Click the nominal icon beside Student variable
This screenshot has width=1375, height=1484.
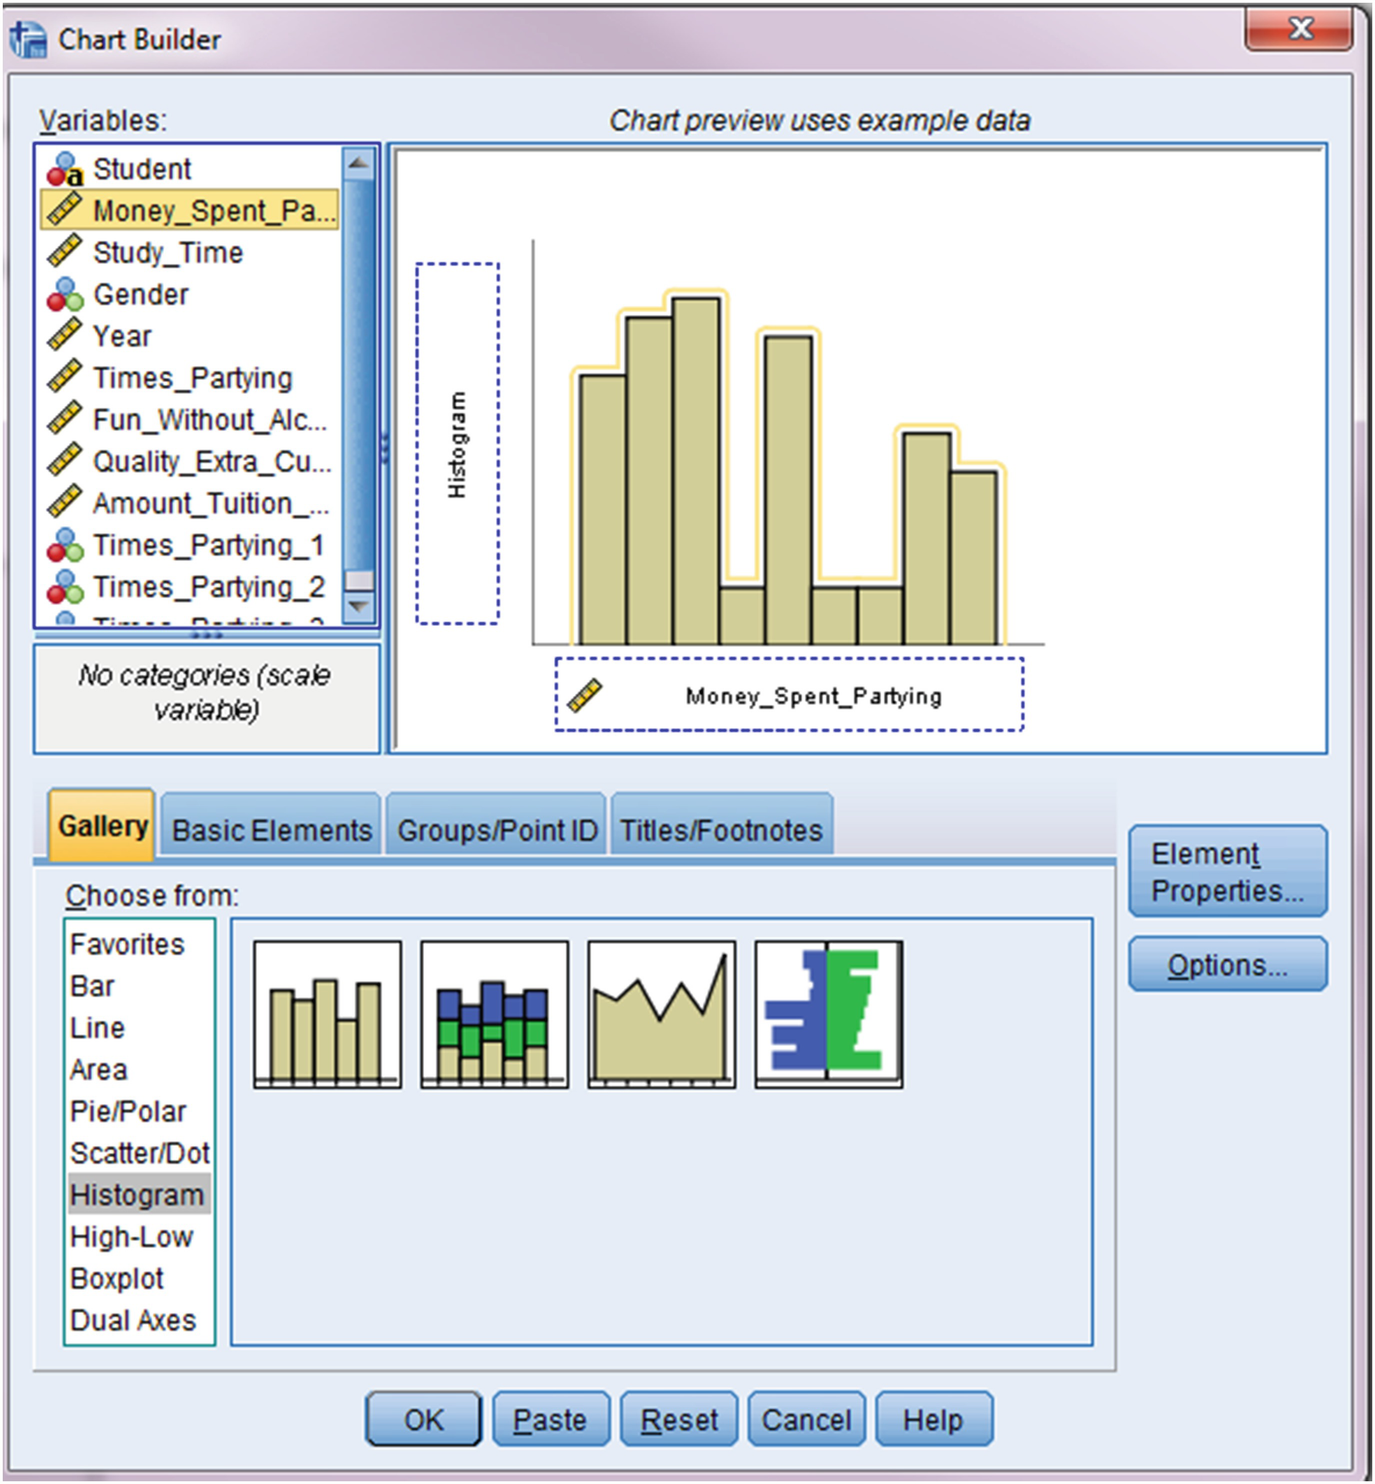pyautogui.click(x=65, y=169)
